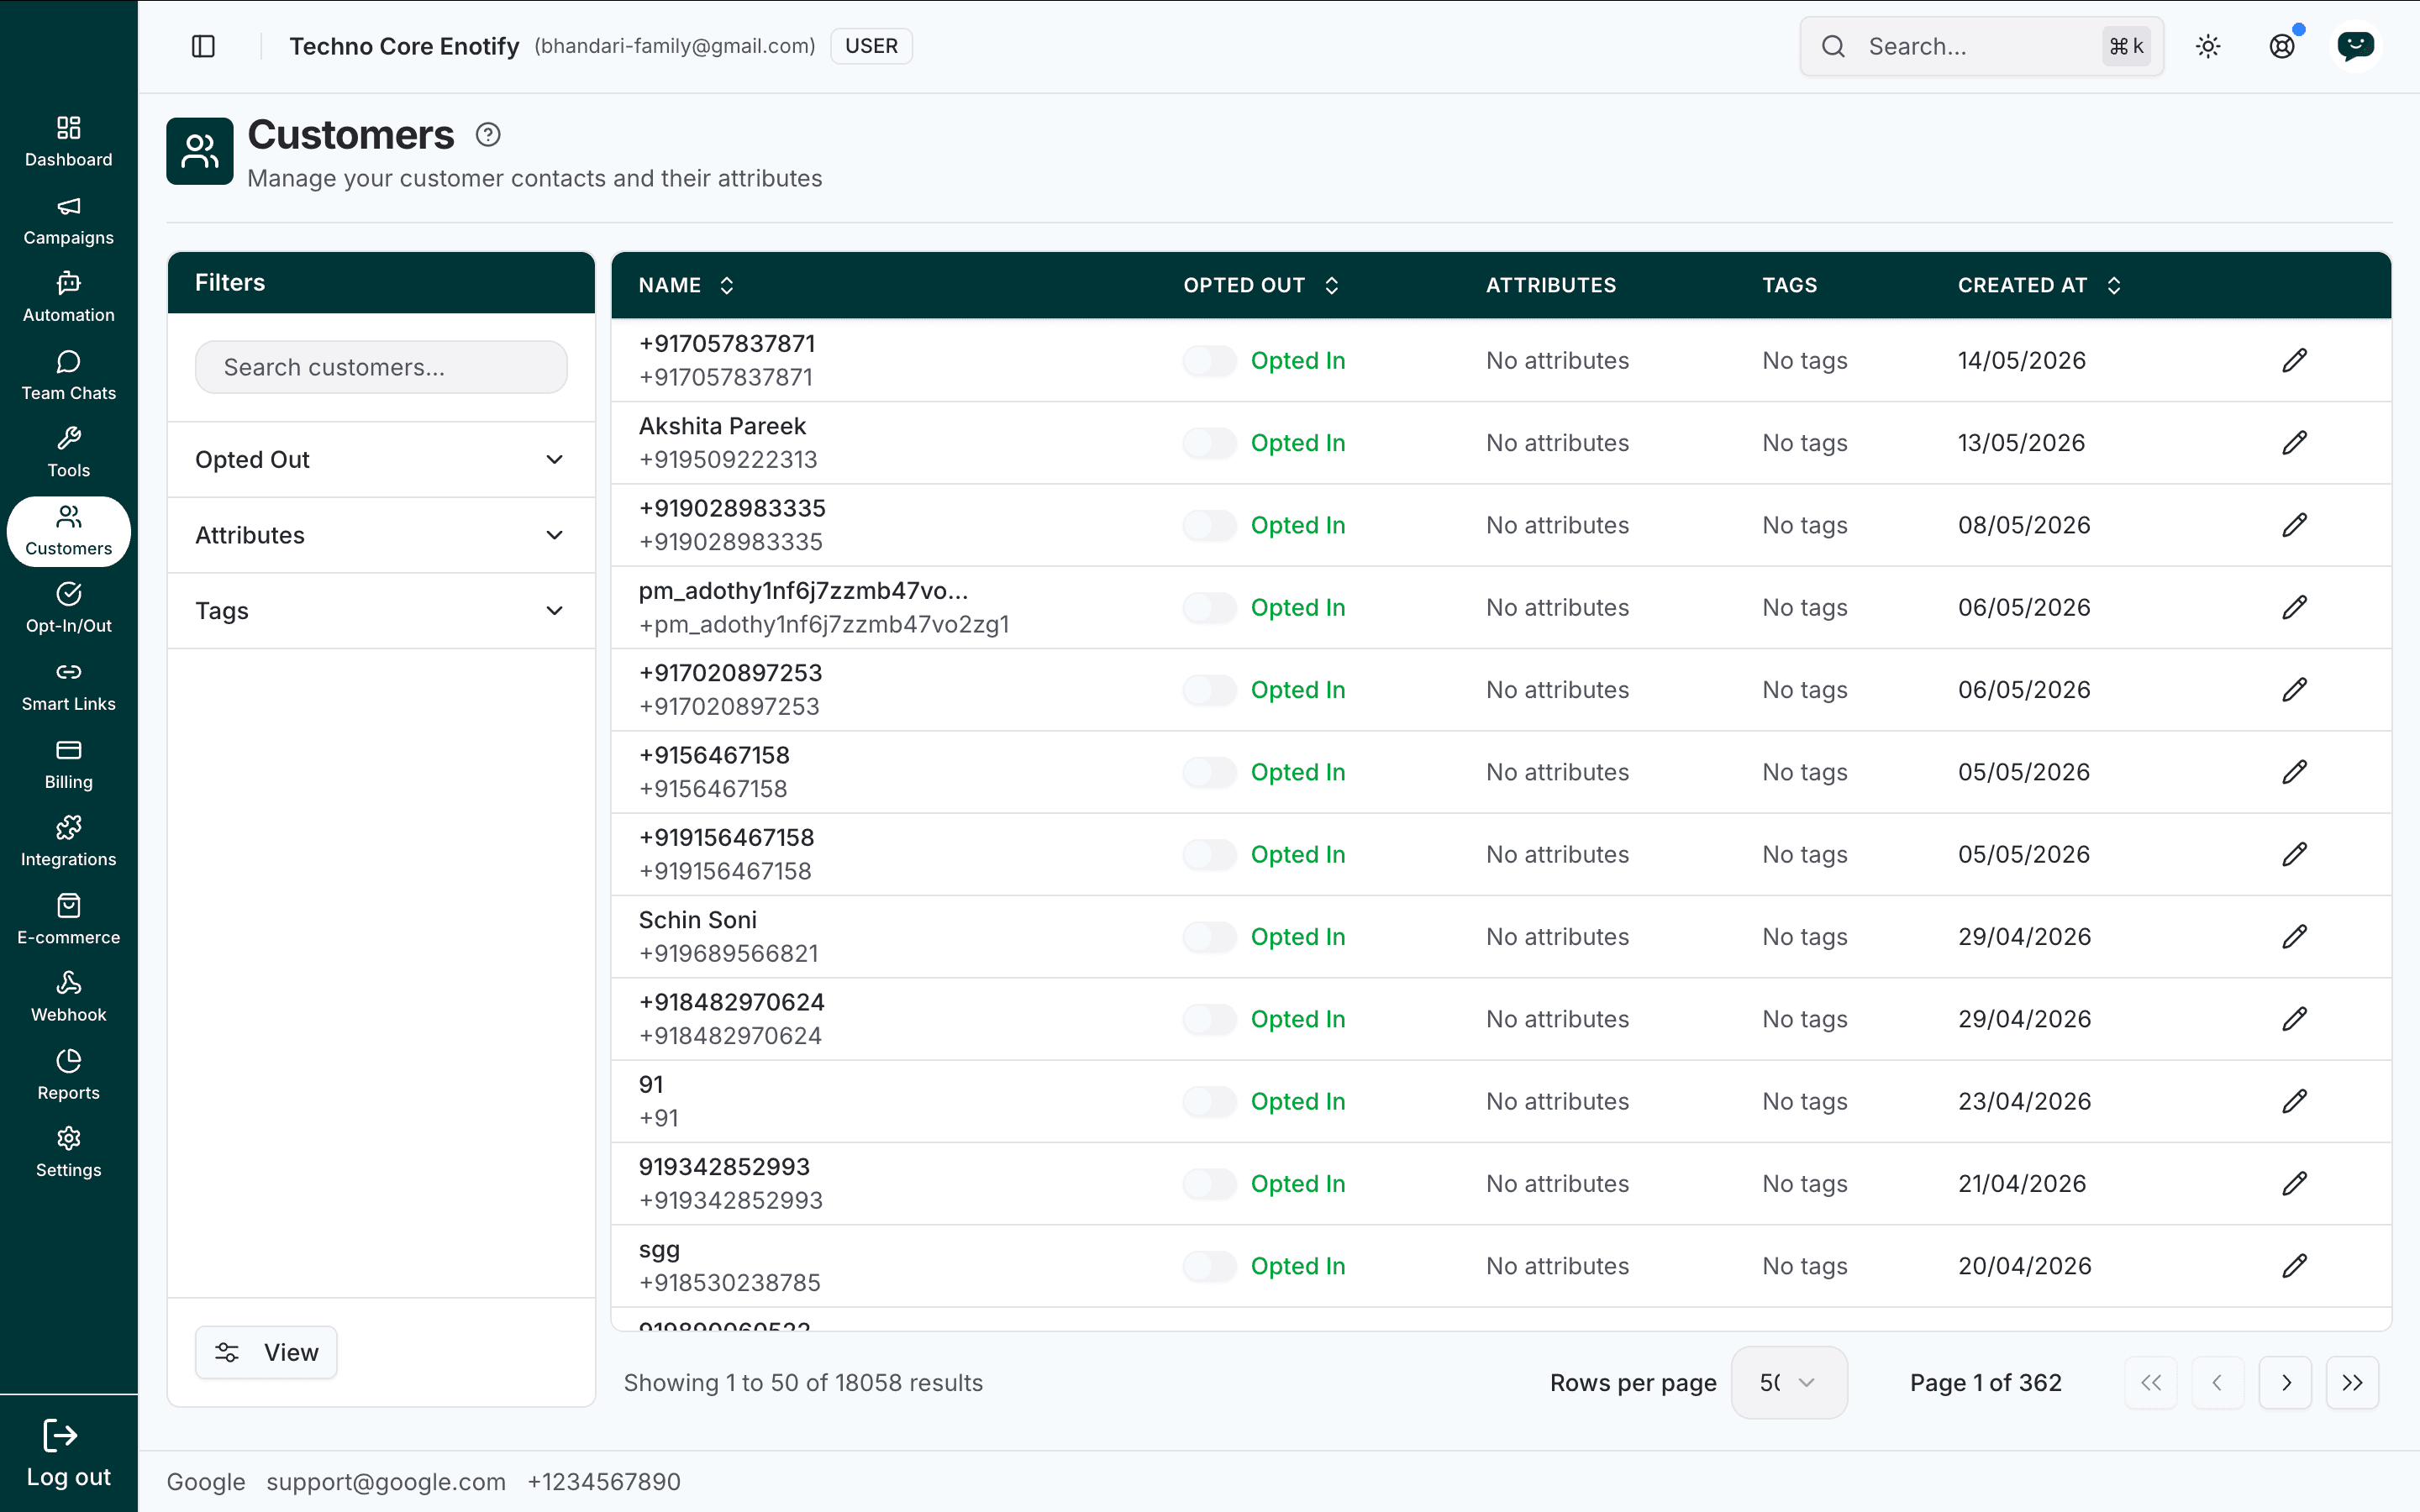Open Team Chats in the sidebar
The image size is (2420, 1512).
coord(69,375)
